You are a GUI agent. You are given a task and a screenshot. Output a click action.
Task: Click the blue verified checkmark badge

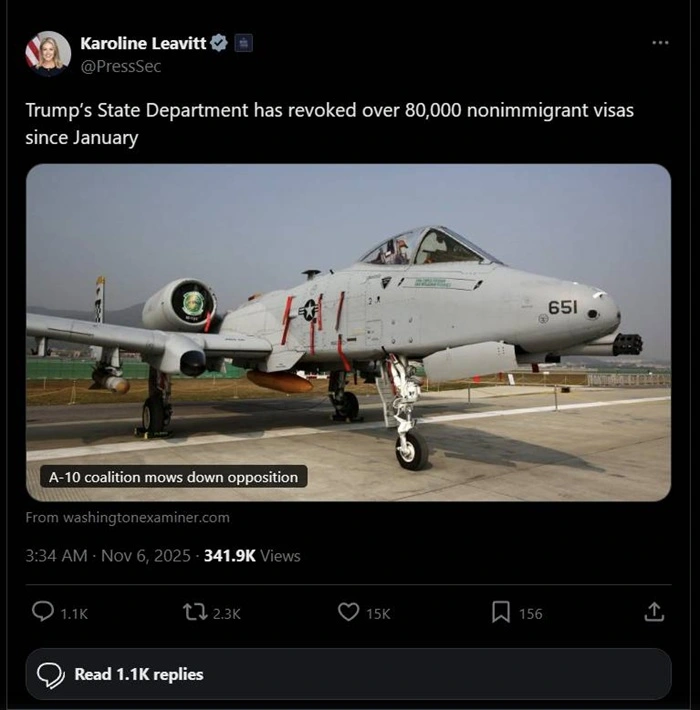(219, 43)
